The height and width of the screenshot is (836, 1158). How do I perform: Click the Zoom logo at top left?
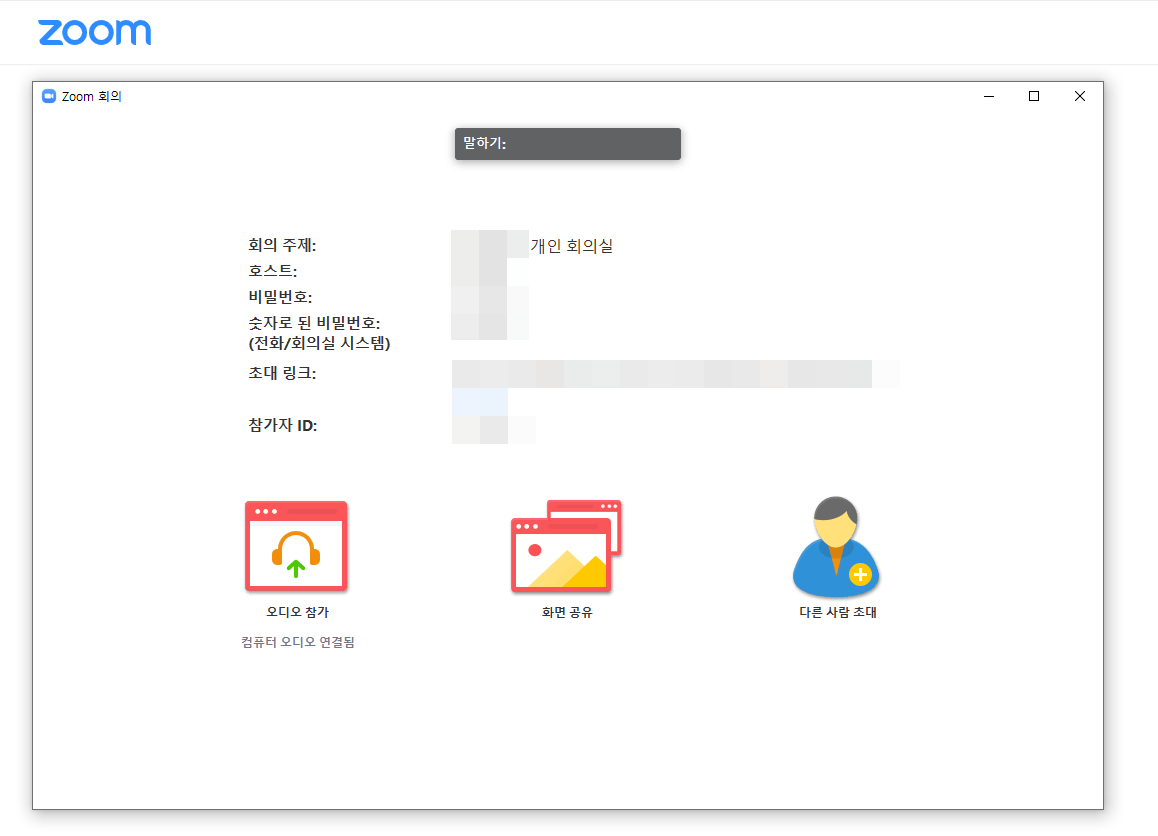click(x=95, y=32)
